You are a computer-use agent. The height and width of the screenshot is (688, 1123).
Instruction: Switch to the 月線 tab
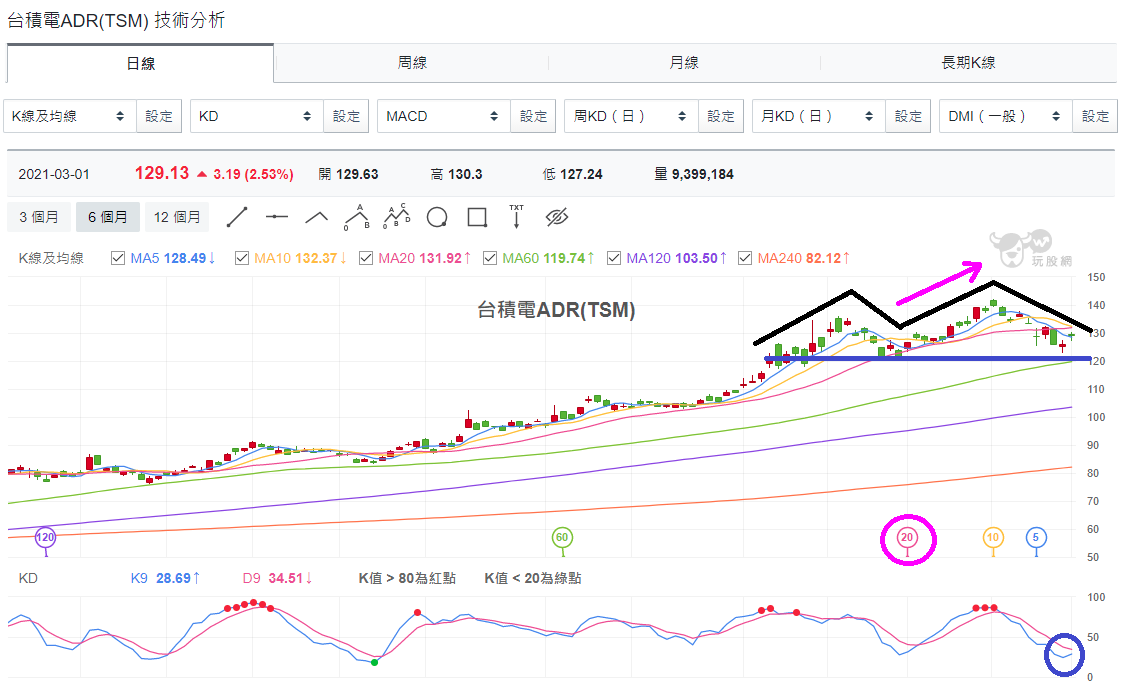point(684,63)
